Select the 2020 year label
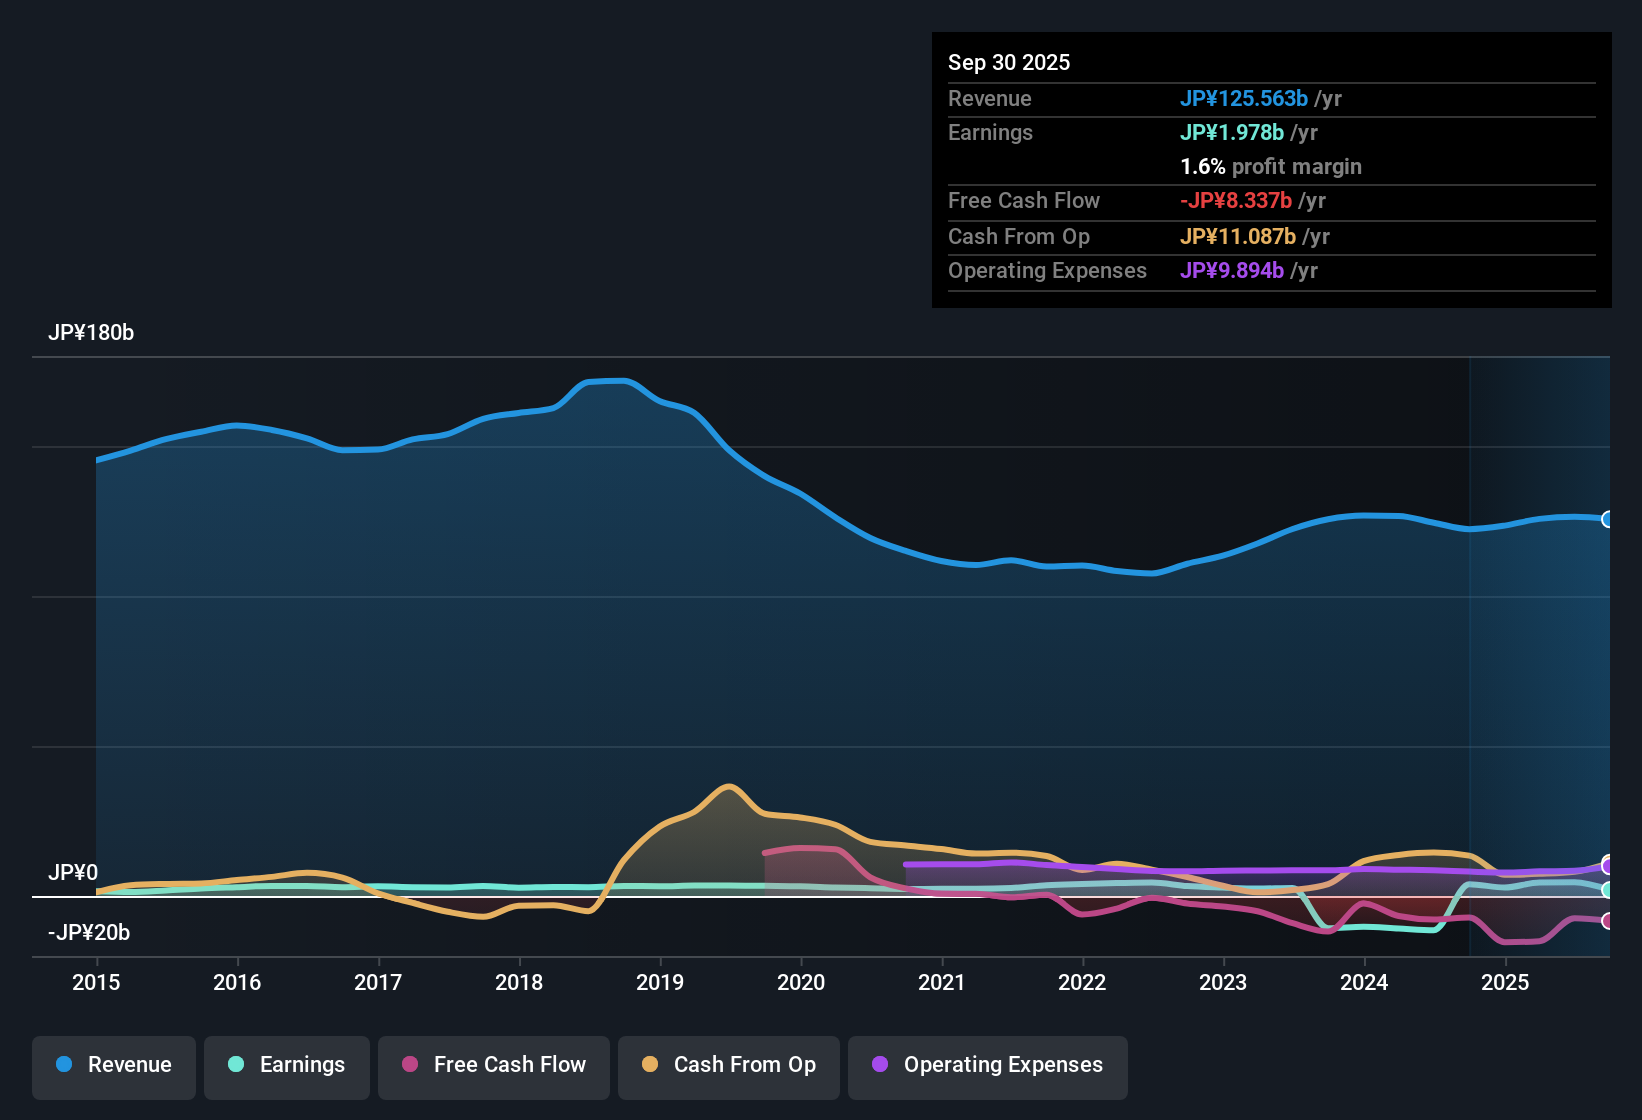Image resolution: width=1642 pixels, height=1120 pixels. [x=801, y=983]
